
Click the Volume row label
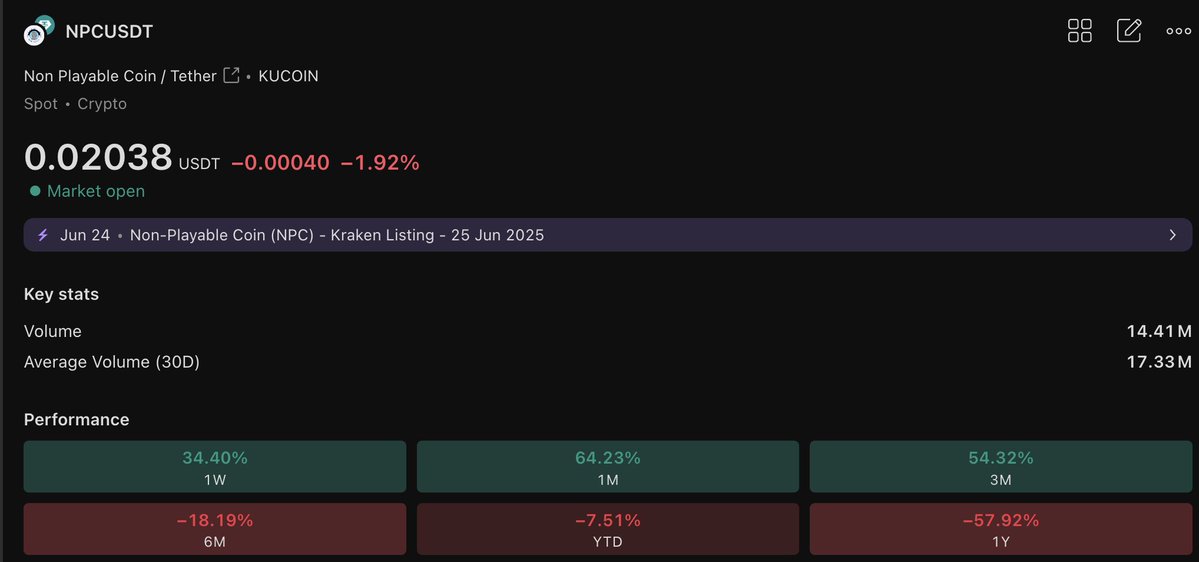click(53, 331)
